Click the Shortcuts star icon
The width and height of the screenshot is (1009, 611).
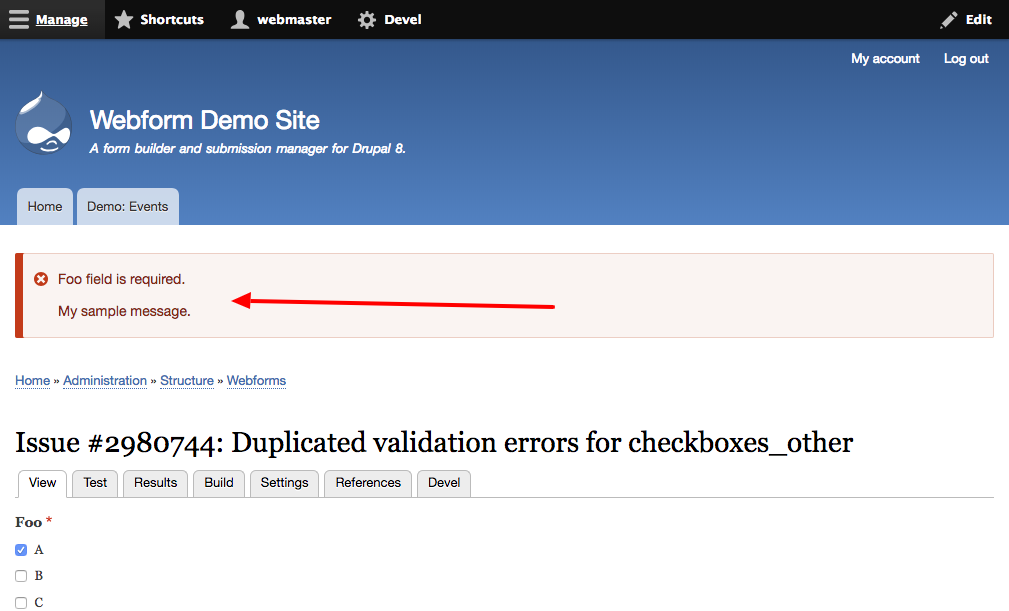pyautogui.click(x=123, y=19)
